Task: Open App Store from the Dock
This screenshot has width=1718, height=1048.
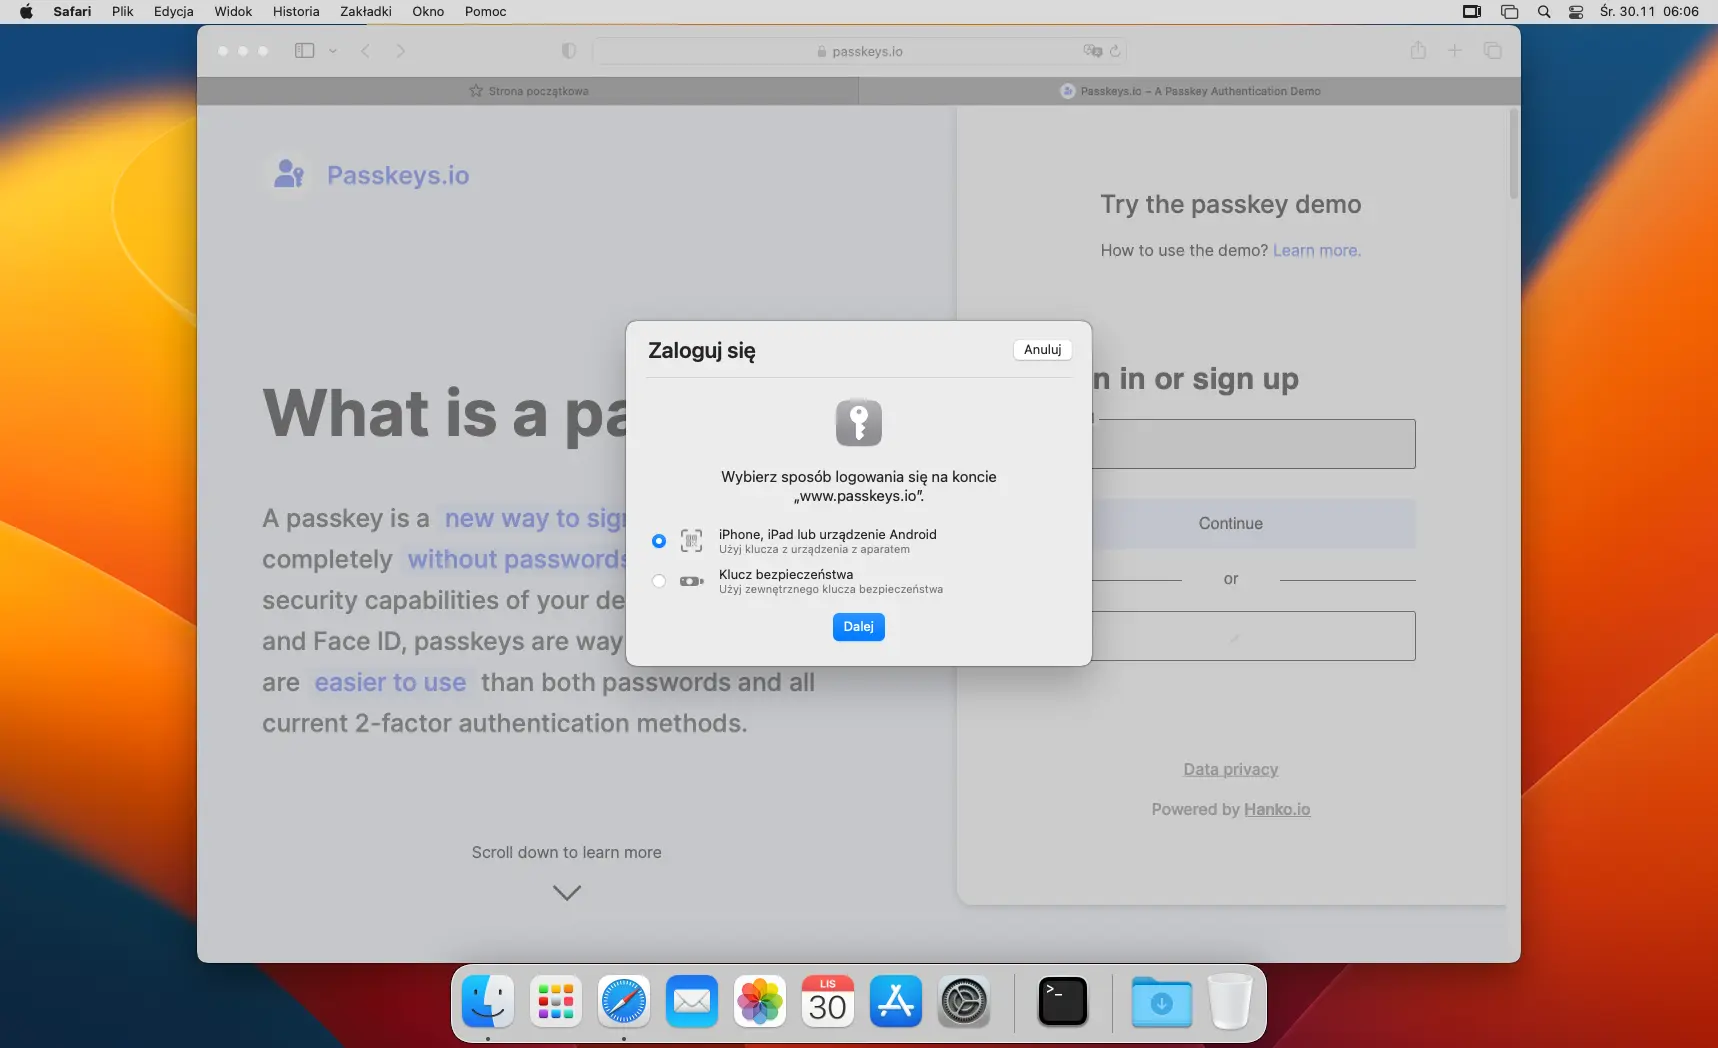Action: [x=896, y=1001]
